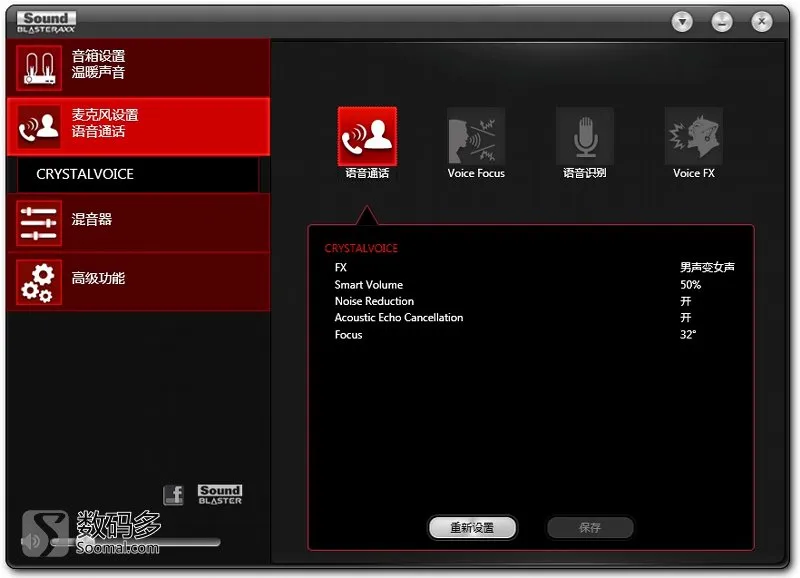Screen dimensions: 800x578
Task: Click the Focus value 32°
Action: [688, 335]
